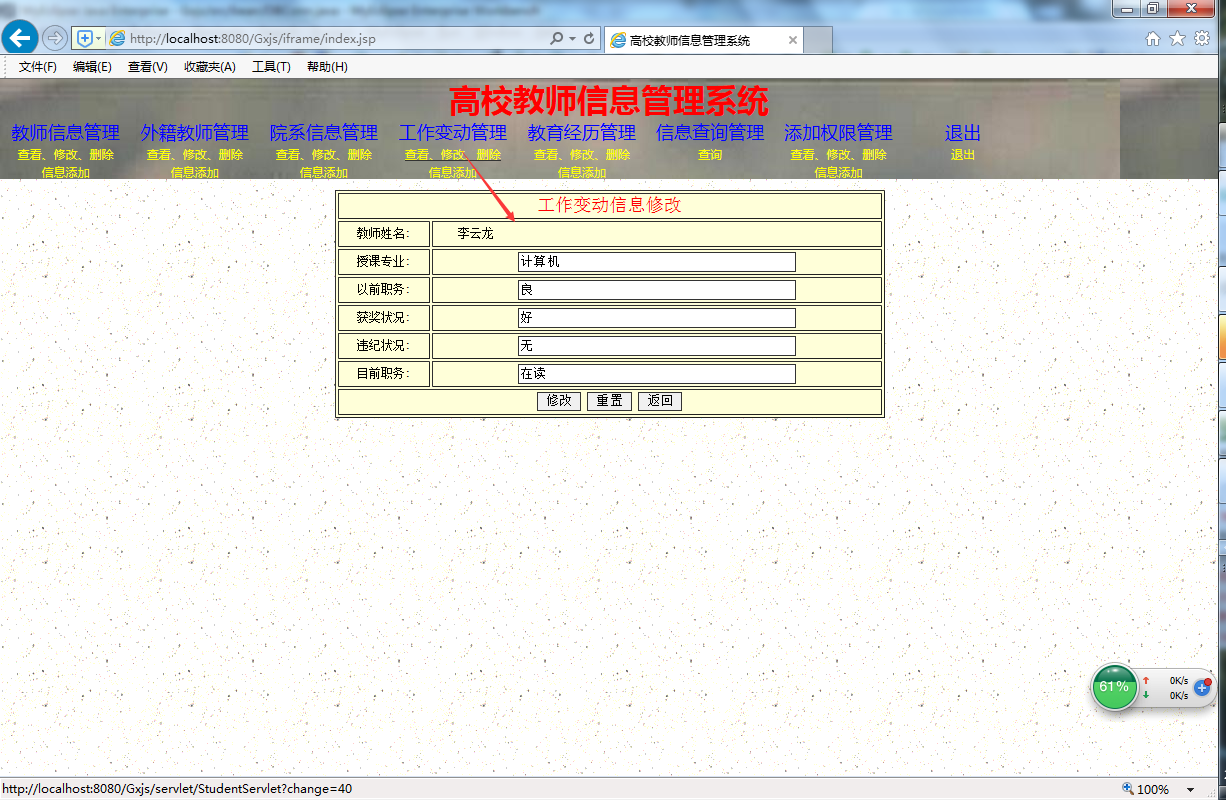This screenshot has height=800, width=1226.
Task: Click the URL address bar field
Action: point(338,39)
